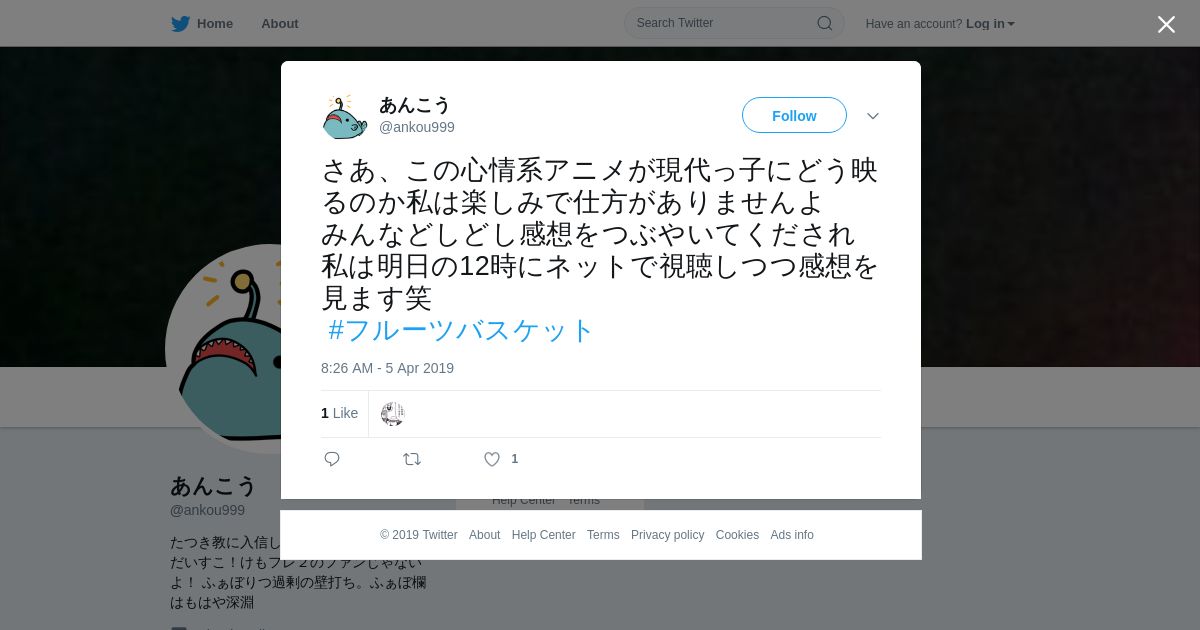
Task: Follow the ankou999 account
Action: point(794,115)
